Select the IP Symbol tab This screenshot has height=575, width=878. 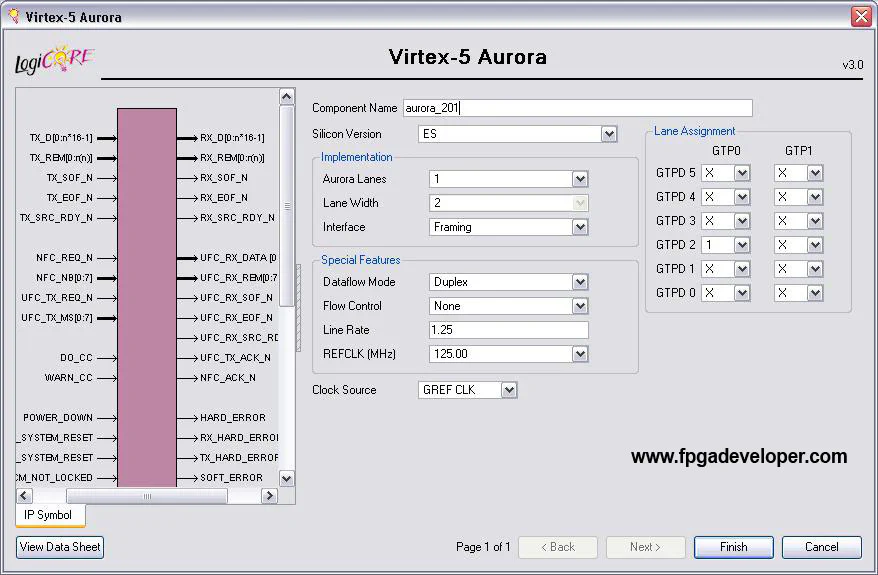(x=48, y=515)
